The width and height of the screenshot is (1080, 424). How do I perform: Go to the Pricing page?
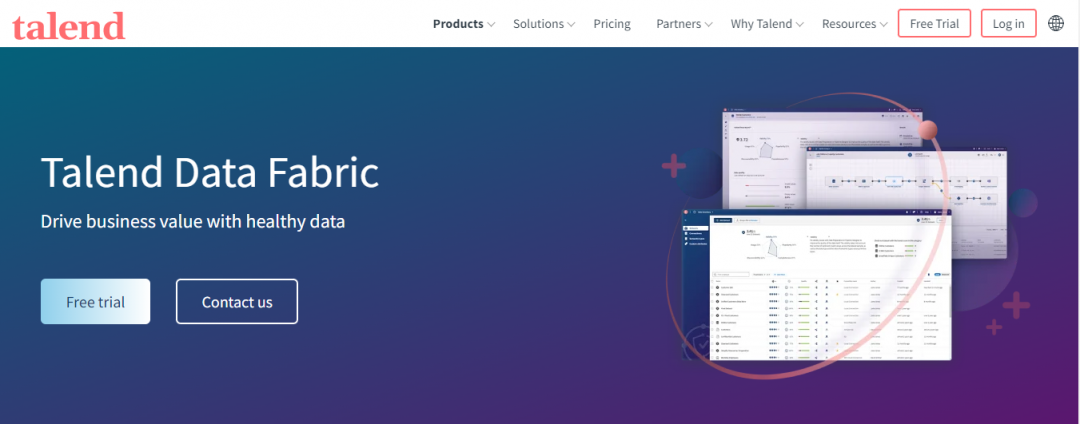tap(612, 23)
